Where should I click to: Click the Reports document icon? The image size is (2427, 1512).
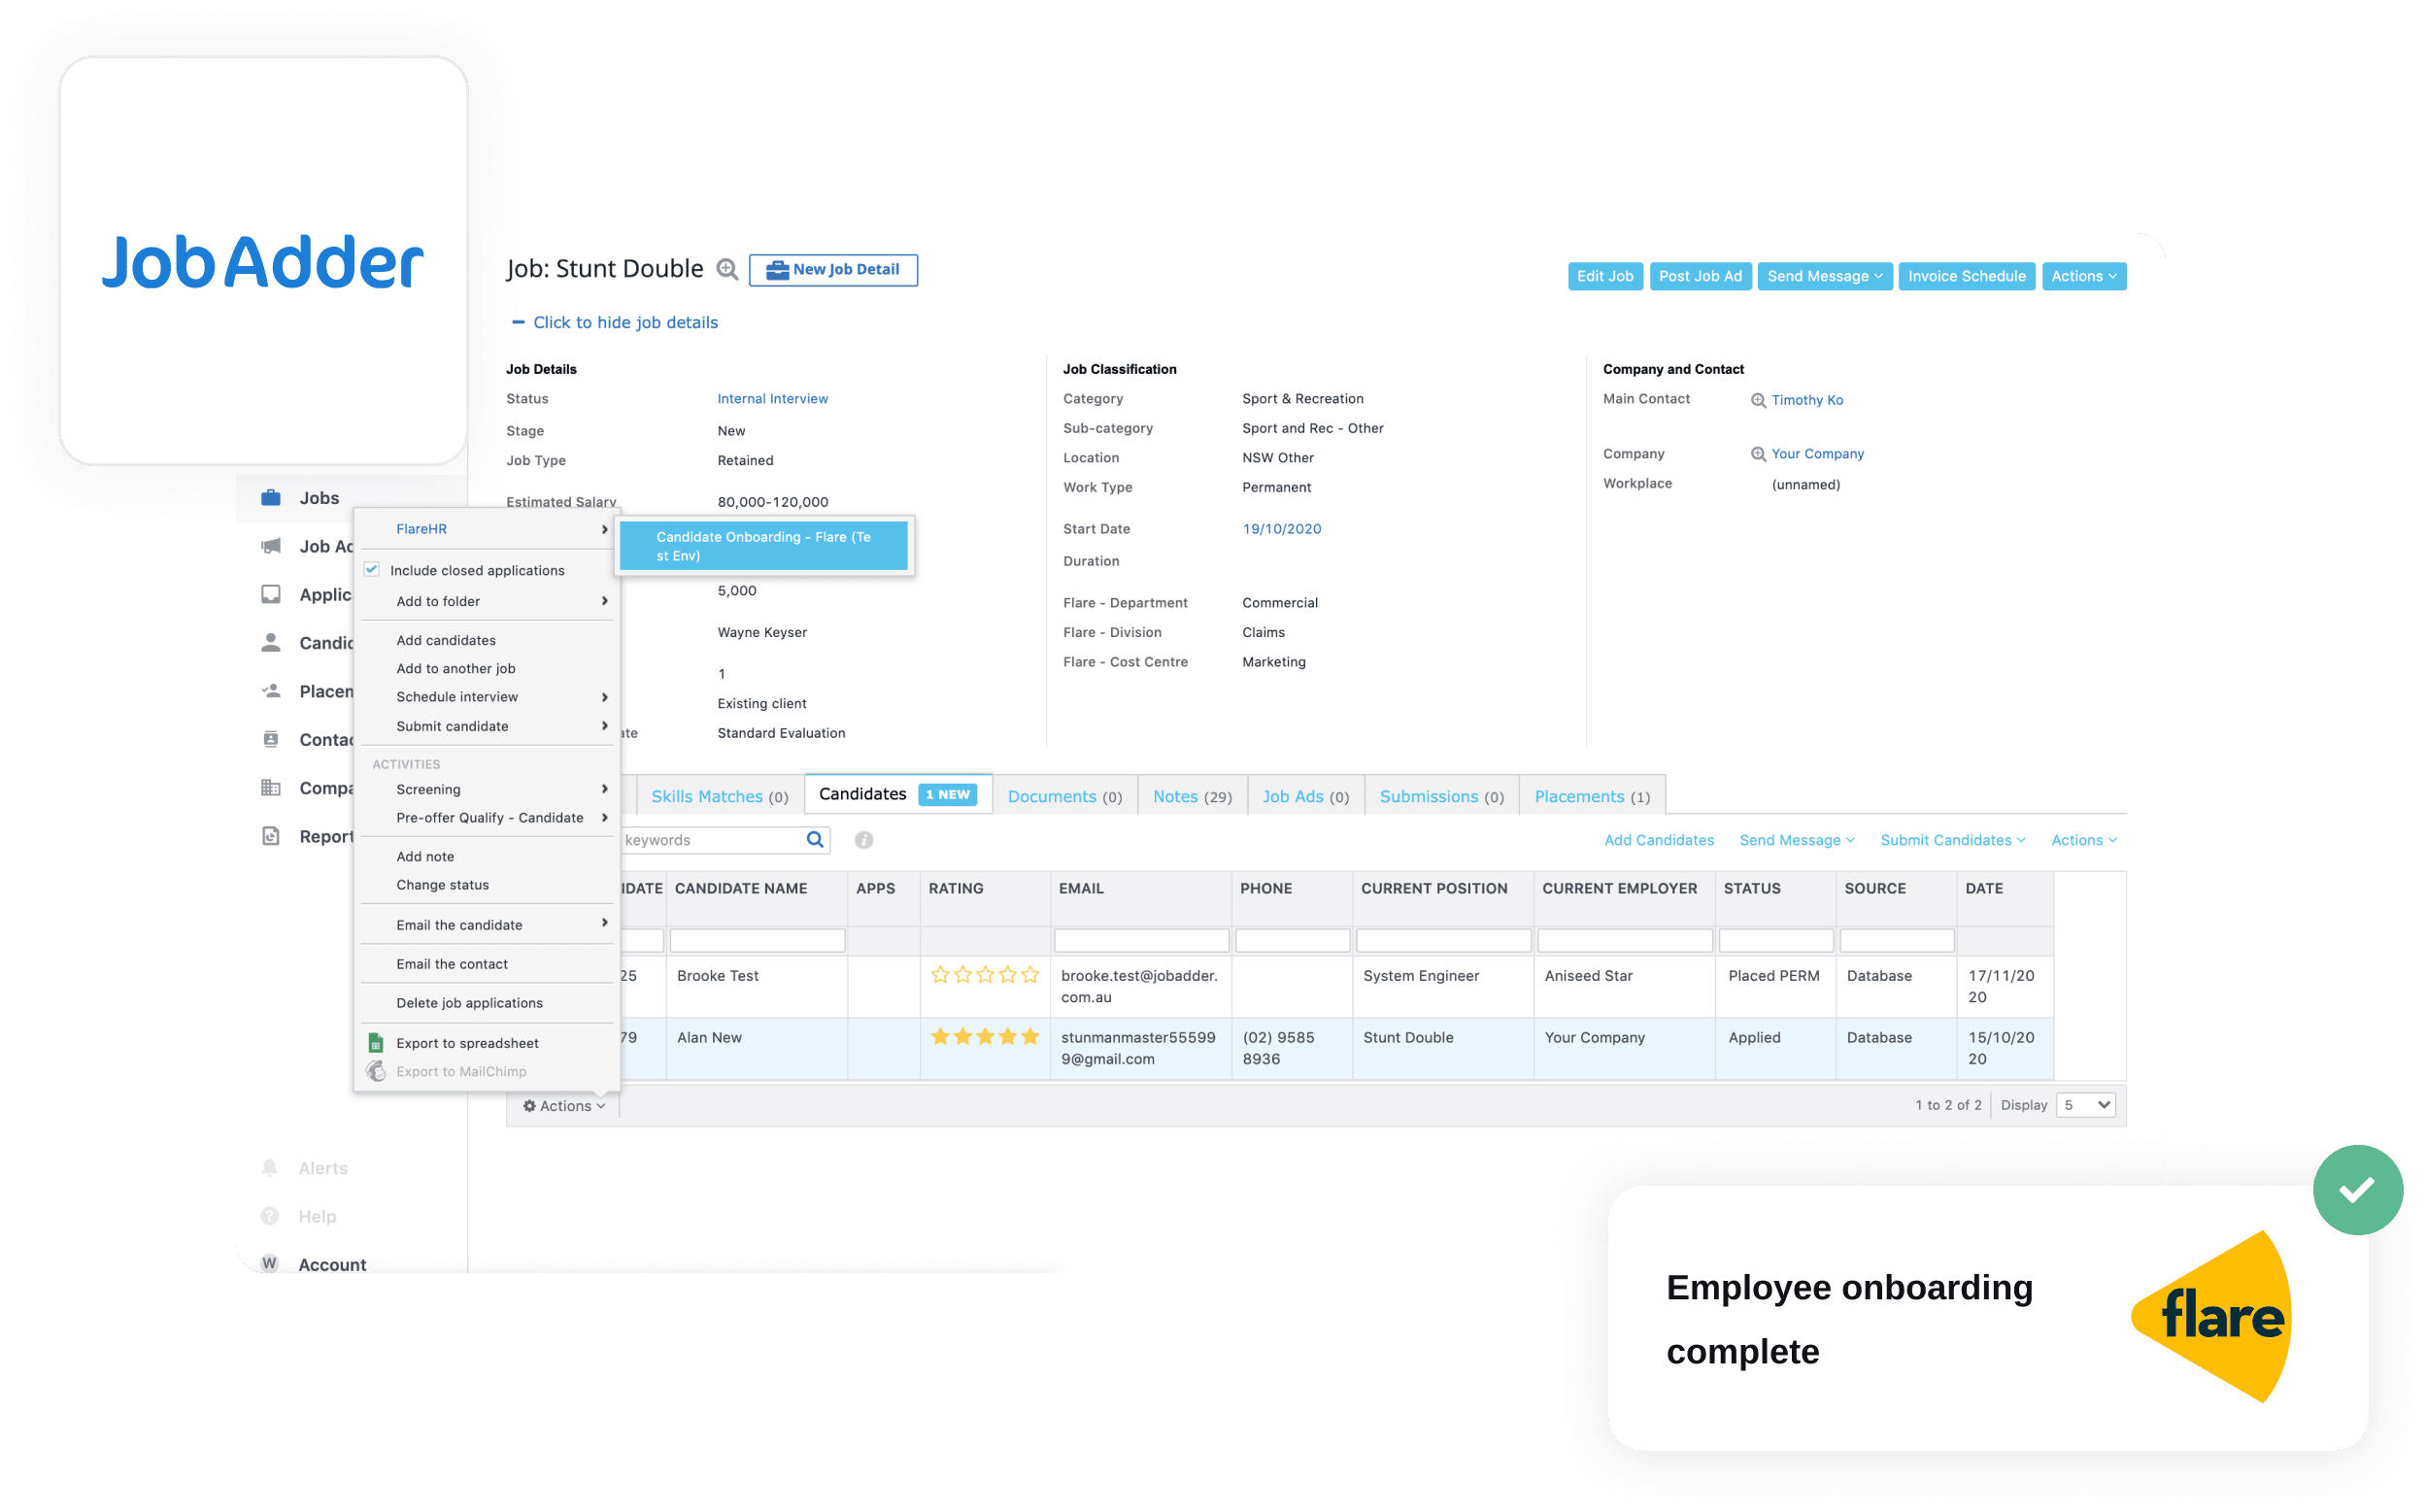point(271,836)
